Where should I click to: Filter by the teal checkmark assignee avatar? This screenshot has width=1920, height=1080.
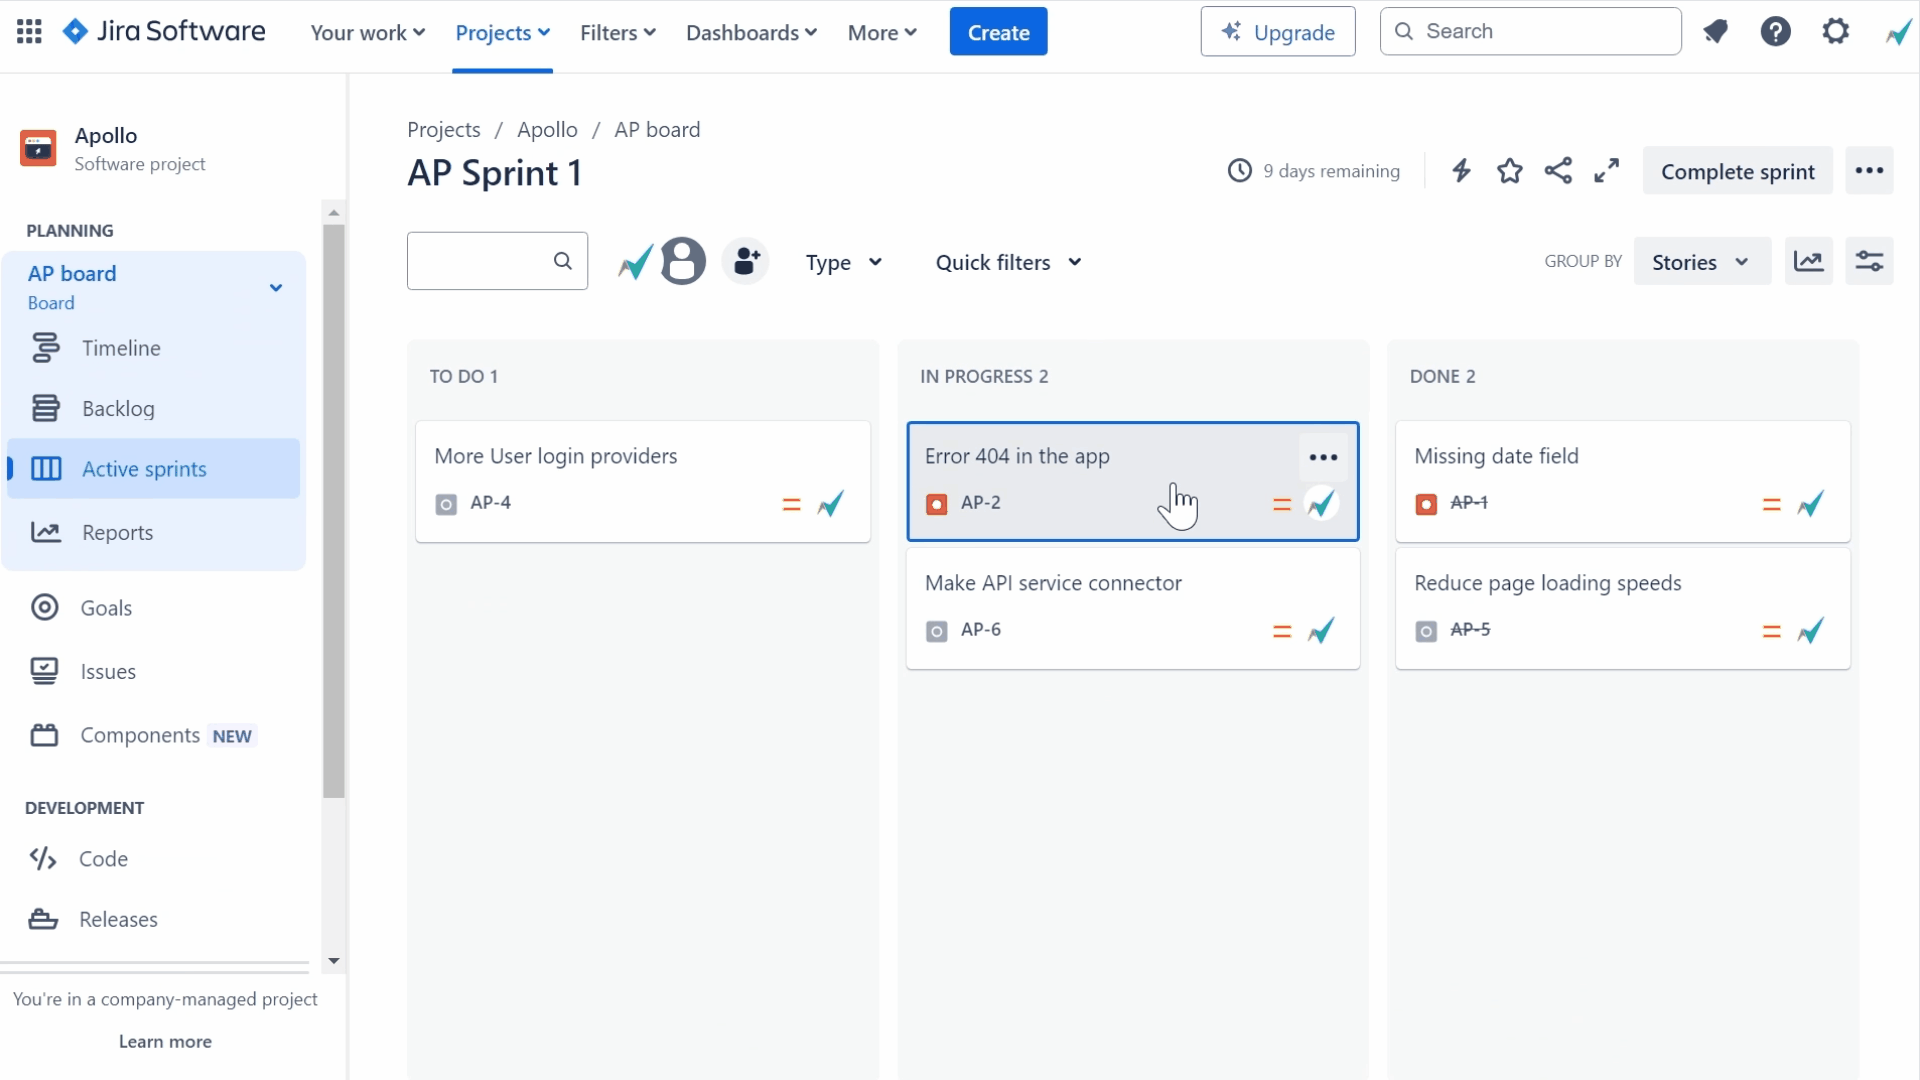[x=635, y=262]
